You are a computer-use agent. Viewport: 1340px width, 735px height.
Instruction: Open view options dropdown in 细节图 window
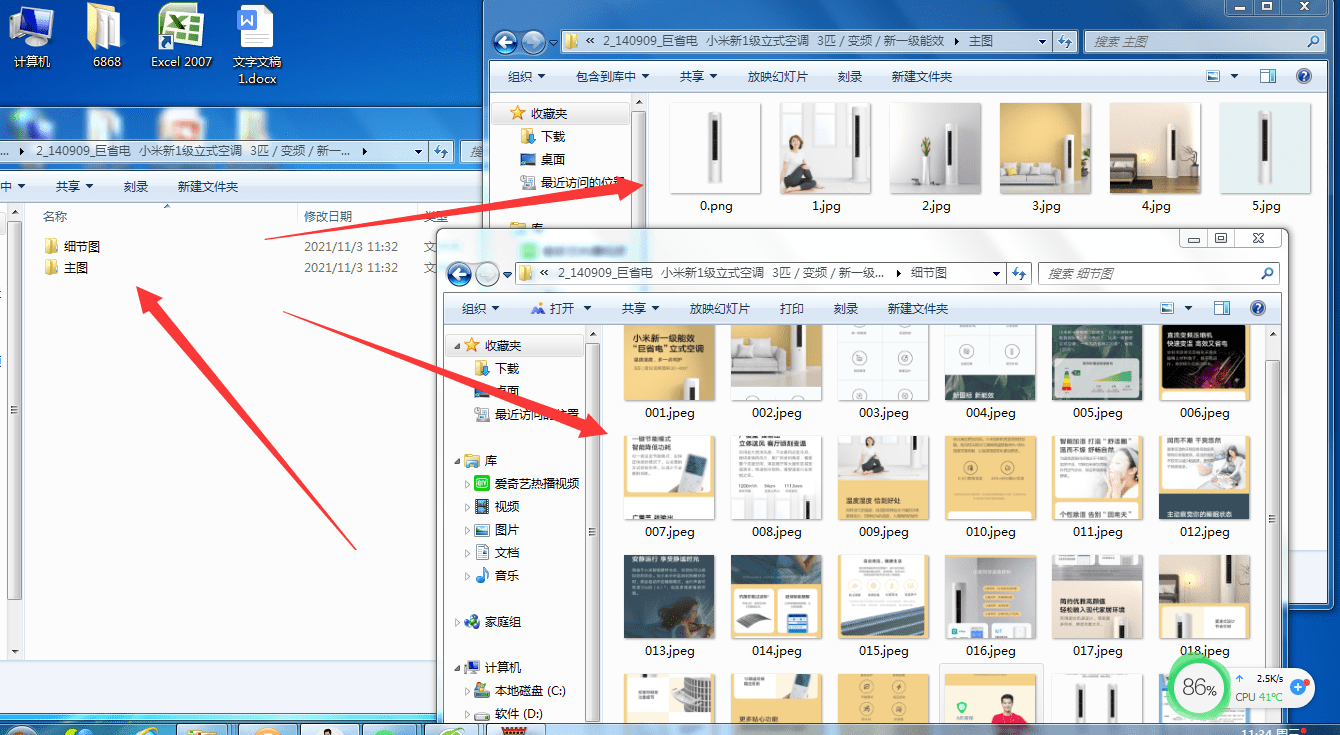(x=1188, y=309)
